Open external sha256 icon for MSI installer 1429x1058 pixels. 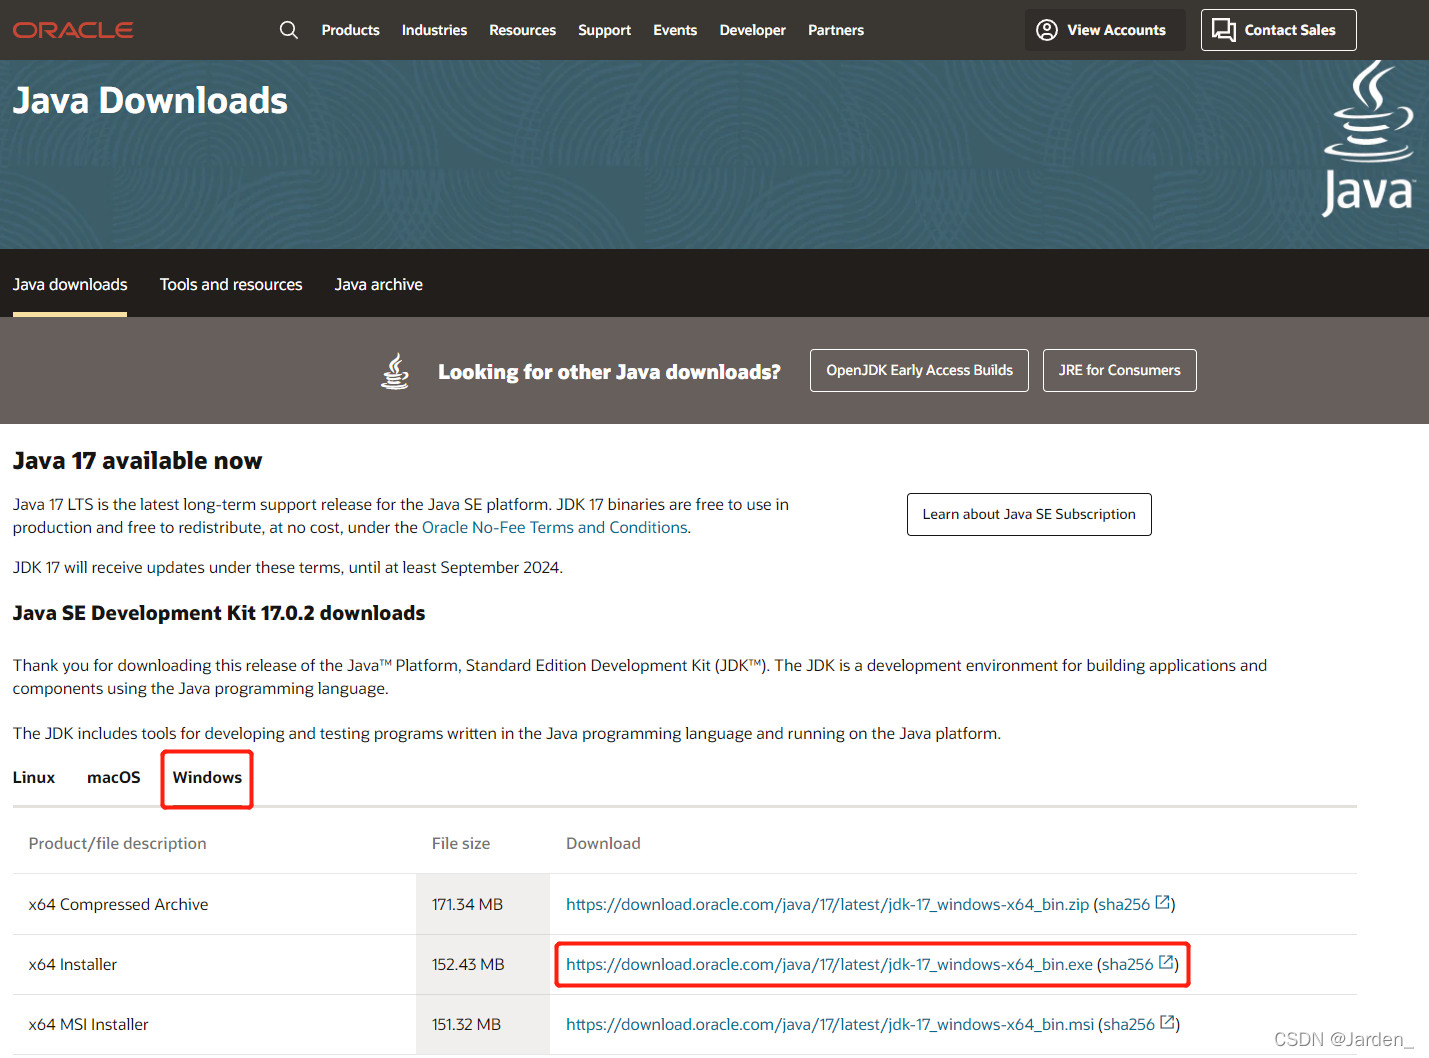1167,1023
